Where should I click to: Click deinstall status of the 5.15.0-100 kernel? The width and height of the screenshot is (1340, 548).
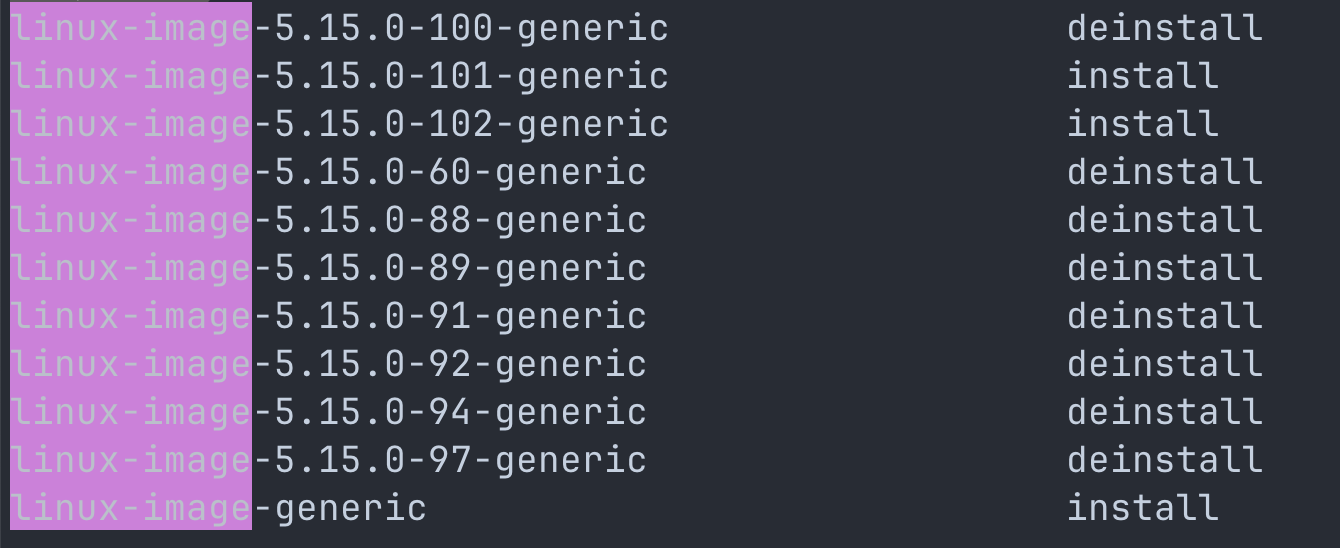1165,28
